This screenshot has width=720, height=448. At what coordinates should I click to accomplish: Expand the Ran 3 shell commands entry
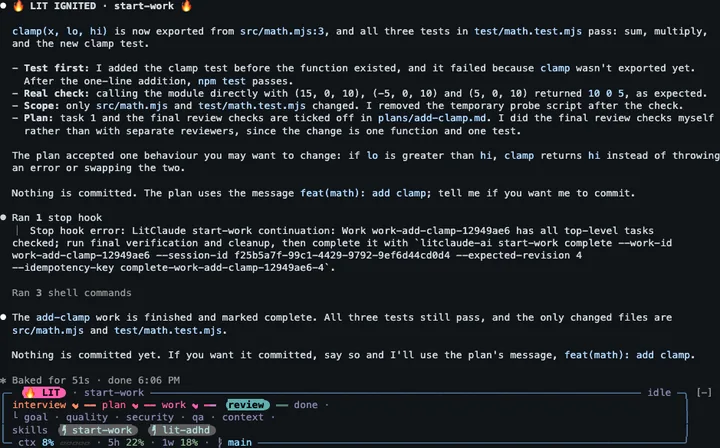(72, 293)
